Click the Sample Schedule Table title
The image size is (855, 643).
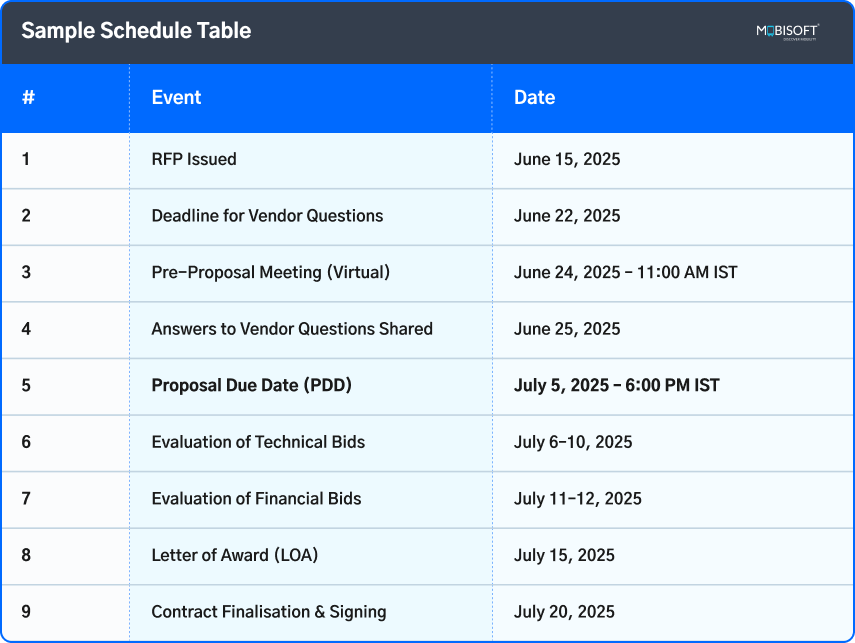(x=136, y=31)
